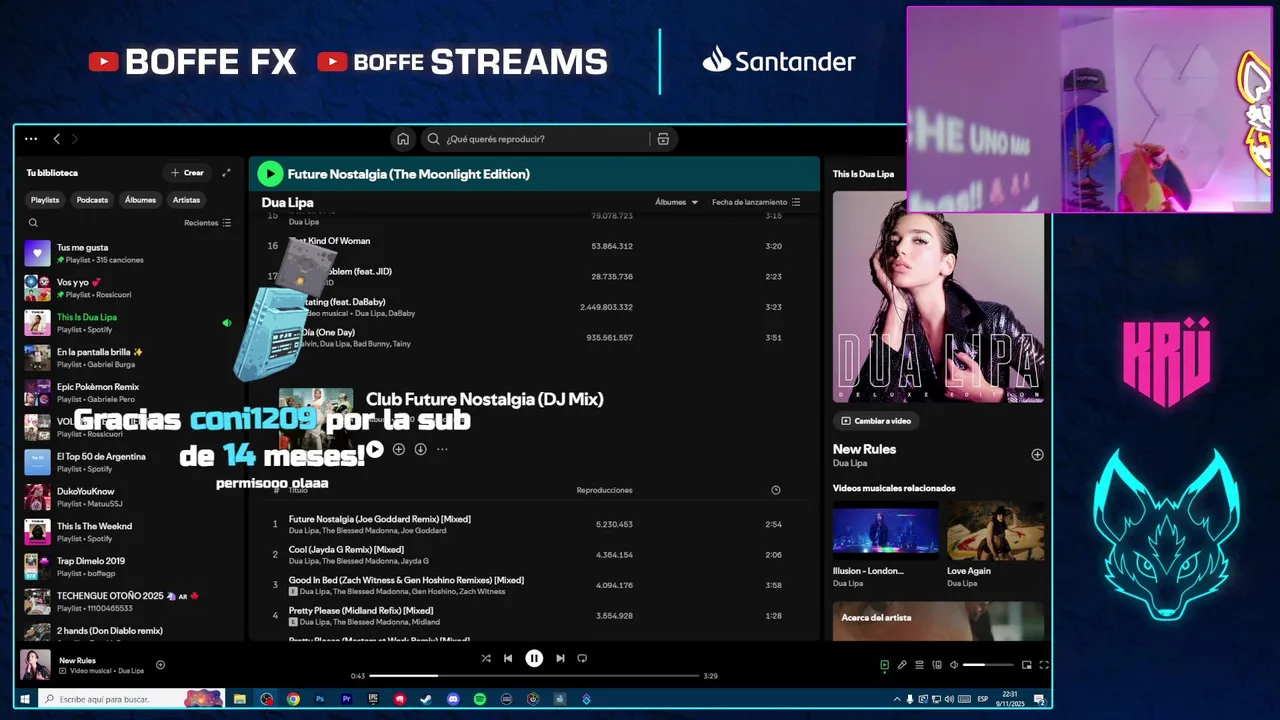Add Club Future Nostalgia to library (plus icon)
Image resolution: width=1280 pixels, height=720 pixels.
[x=398, y=449]
